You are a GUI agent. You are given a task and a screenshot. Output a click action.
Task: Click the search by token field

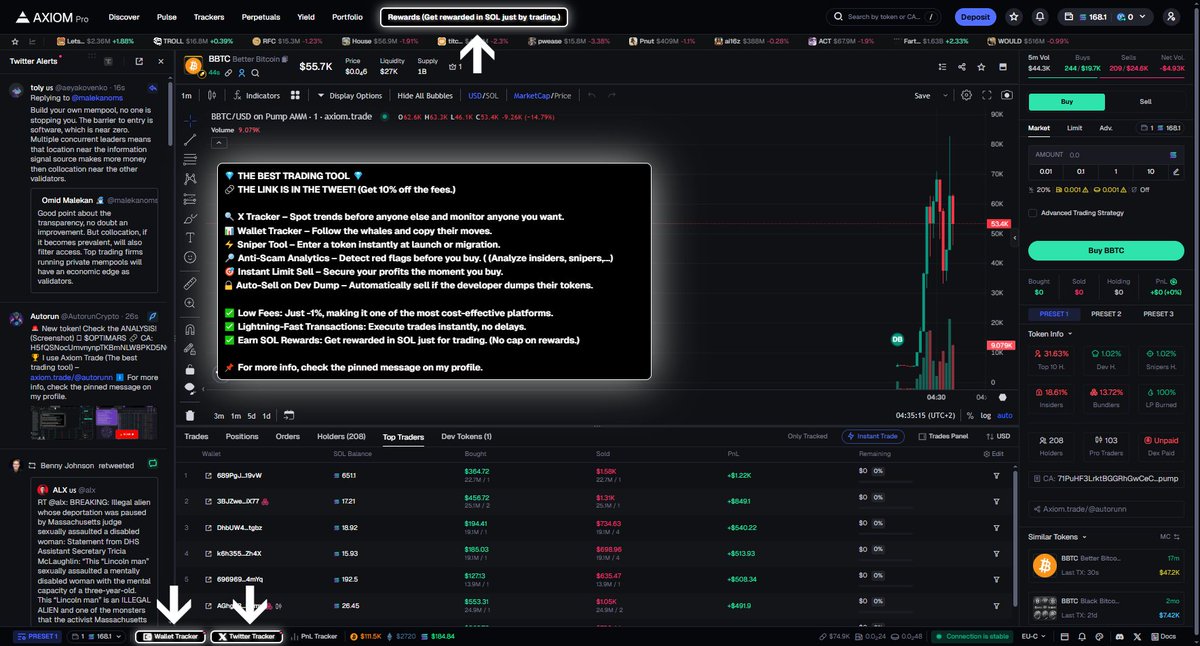pos(884,17)
